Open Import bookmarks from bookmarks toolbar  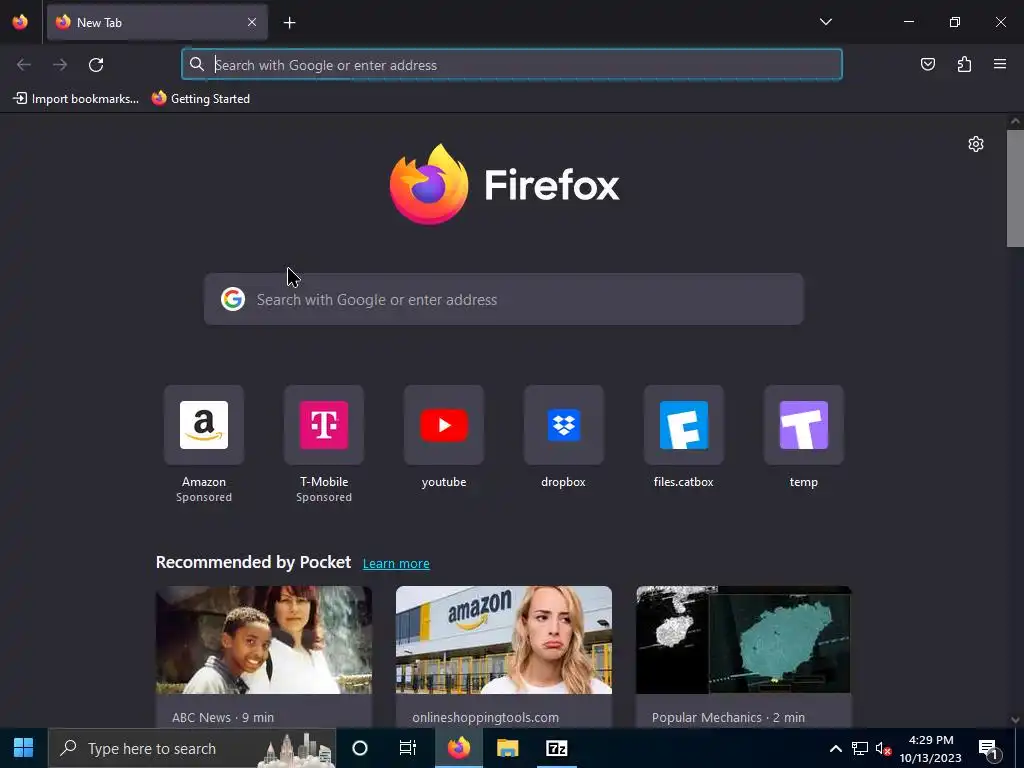[x=76, y=99]
